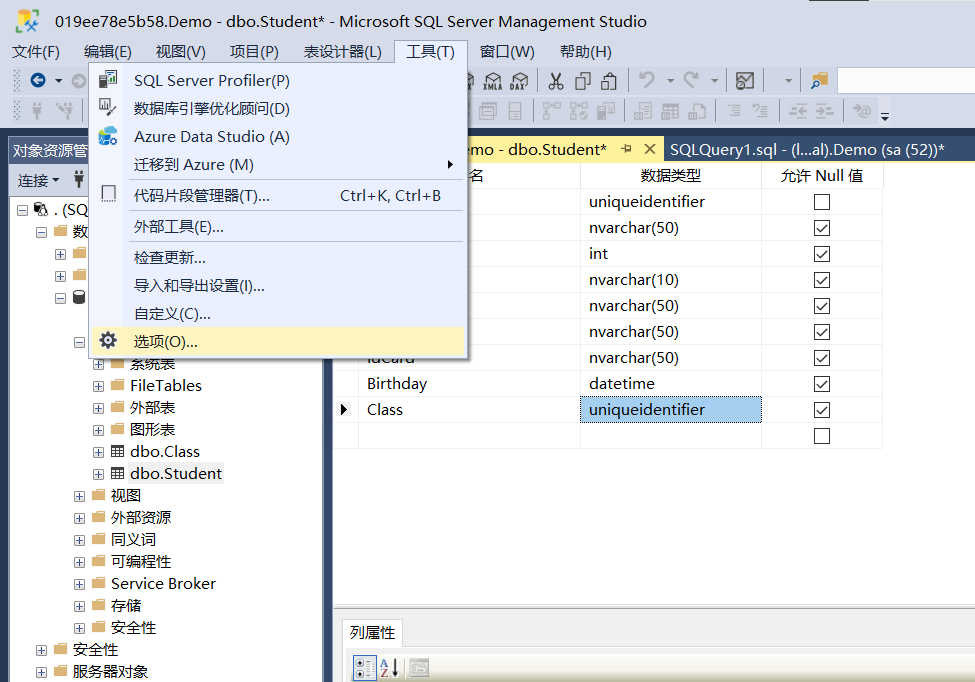Image resolution: width=975 pixels, height=682 pixels.
Task: Expand the 视图 folder node
Action: click(x=79, y=497)
